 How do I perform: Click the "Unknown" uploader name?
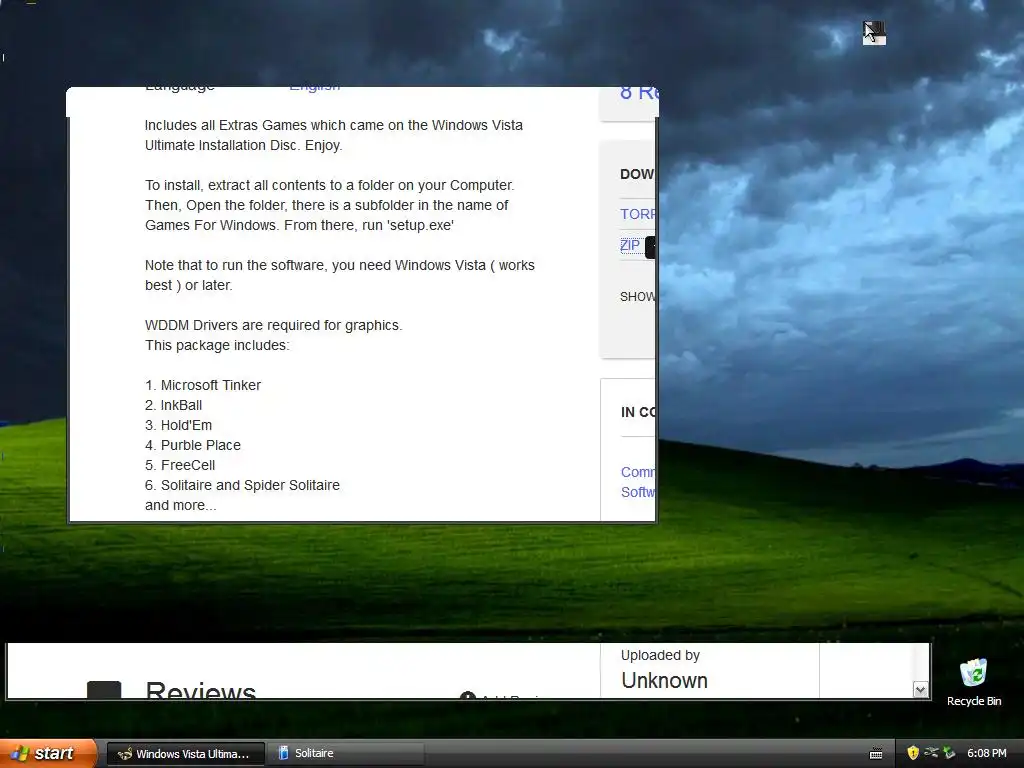click(664, 680)
